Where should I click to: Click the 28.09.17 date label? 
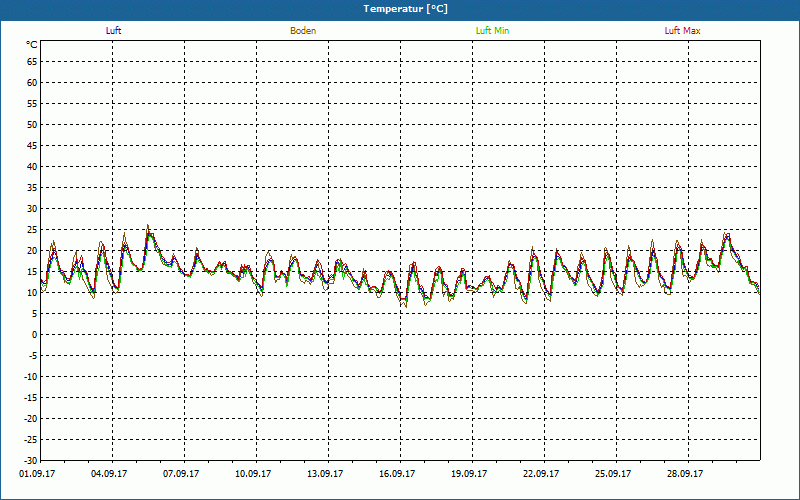685,474
